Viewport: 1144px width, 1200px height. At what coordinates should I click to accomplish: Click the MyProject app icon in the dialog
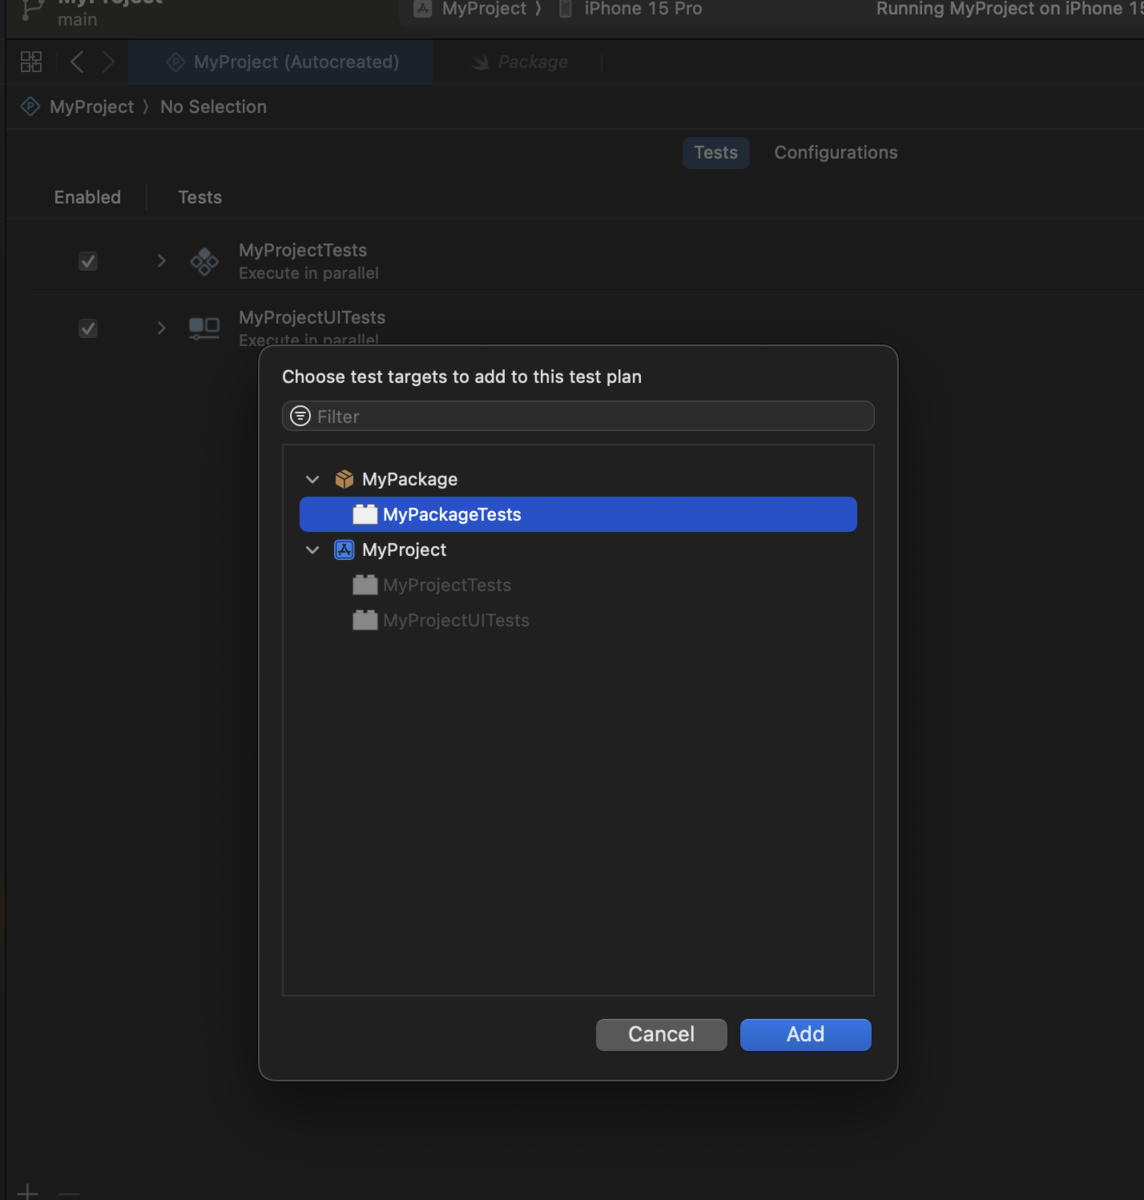(x=344, y=549)
